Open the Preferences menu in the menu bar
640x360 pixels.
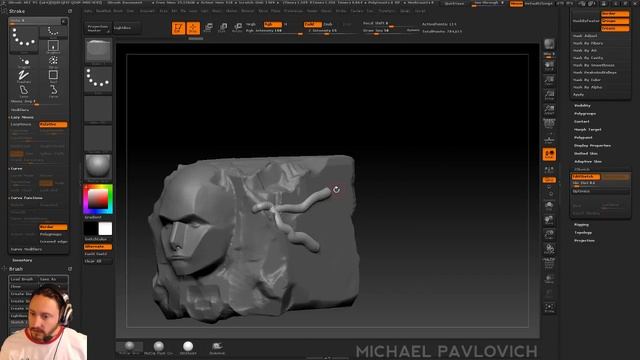[293, 11]
